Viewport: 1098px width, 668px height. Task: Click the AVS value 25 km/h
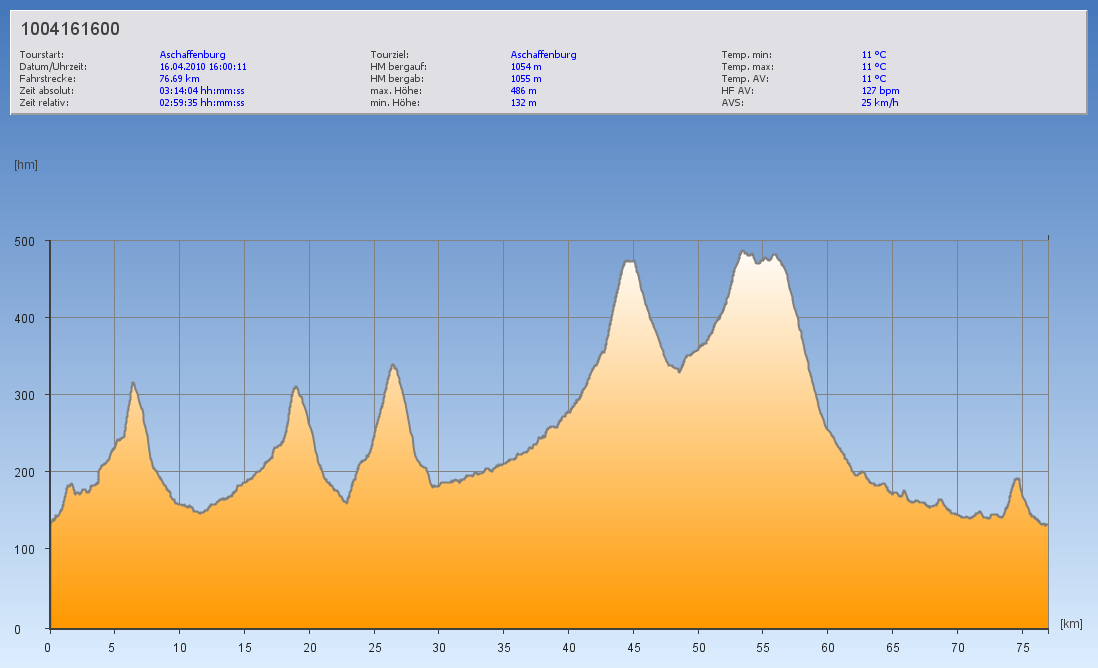click(x=879, y=103)
